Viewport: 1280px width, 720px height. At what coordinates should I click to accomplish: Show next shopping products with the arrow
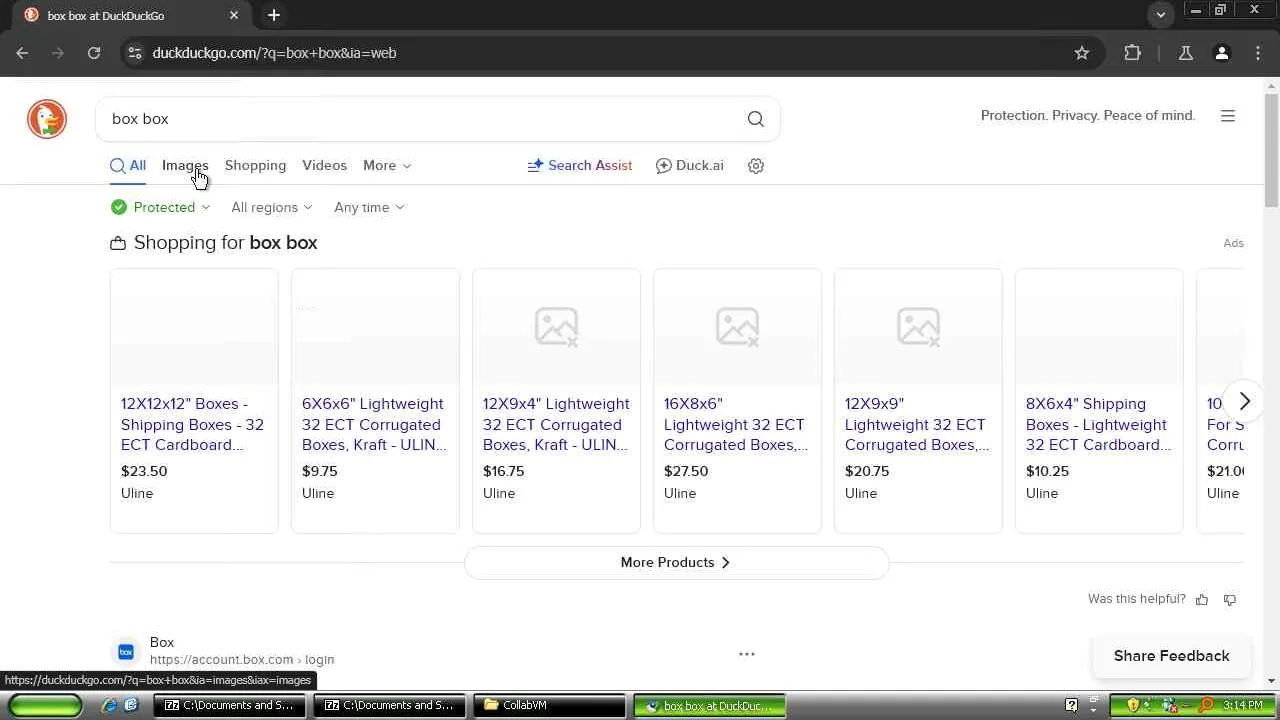pos(1244,401)
